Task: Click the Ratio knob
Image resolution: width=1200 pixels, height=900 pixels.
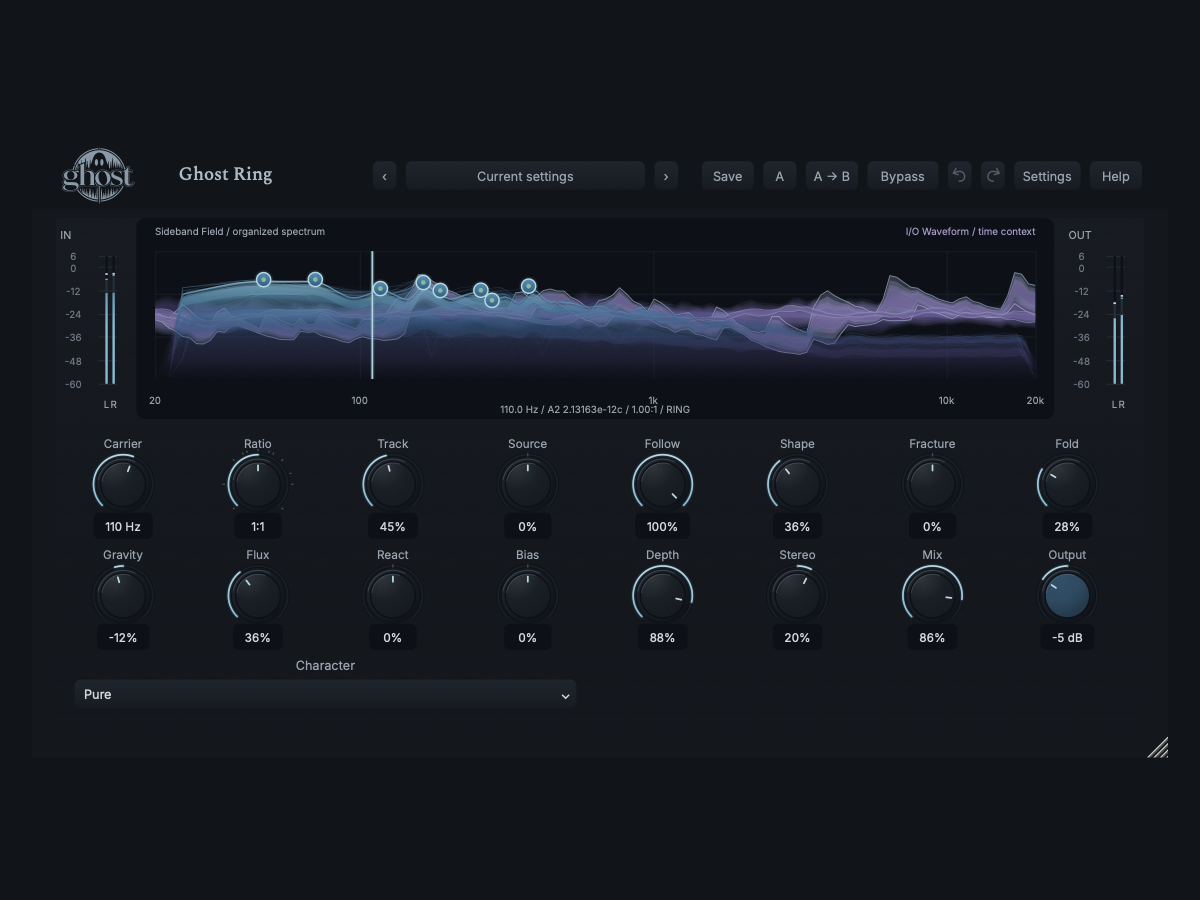Action: point(258,485)
